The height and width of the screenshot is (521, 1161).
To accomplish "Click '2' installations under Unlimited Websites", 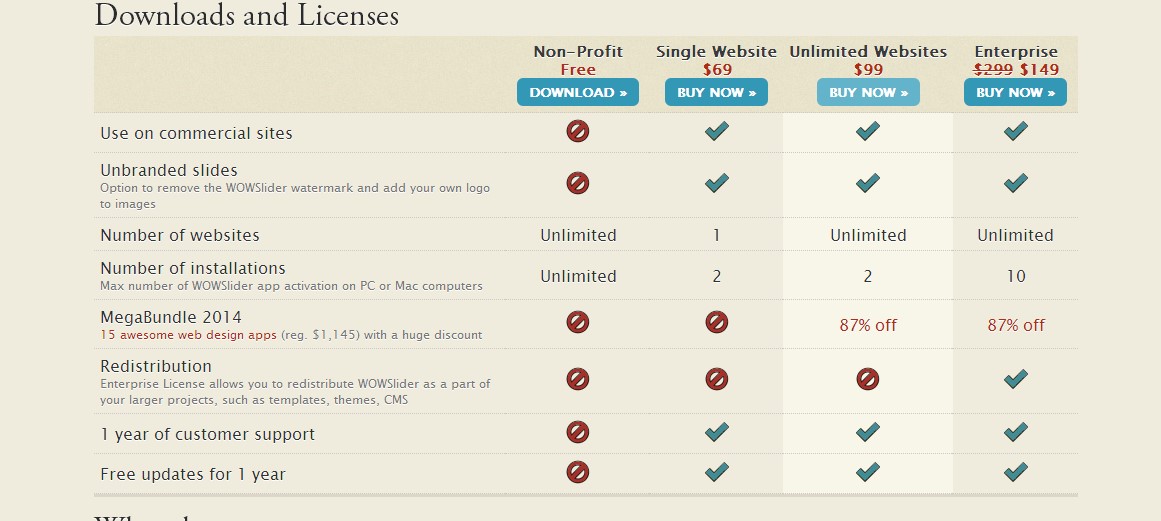I will [868, 276].
